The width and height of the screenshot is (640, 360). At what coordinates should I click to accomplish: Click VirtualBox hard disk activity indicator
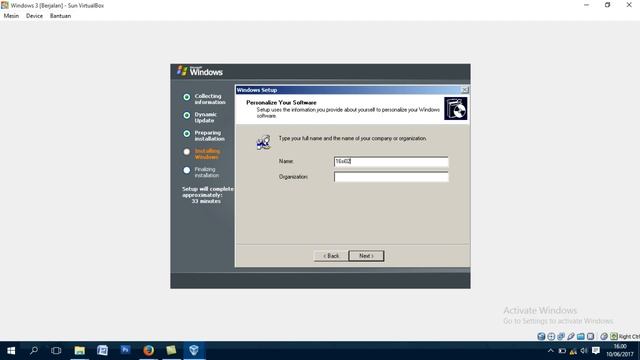point(541,336)
